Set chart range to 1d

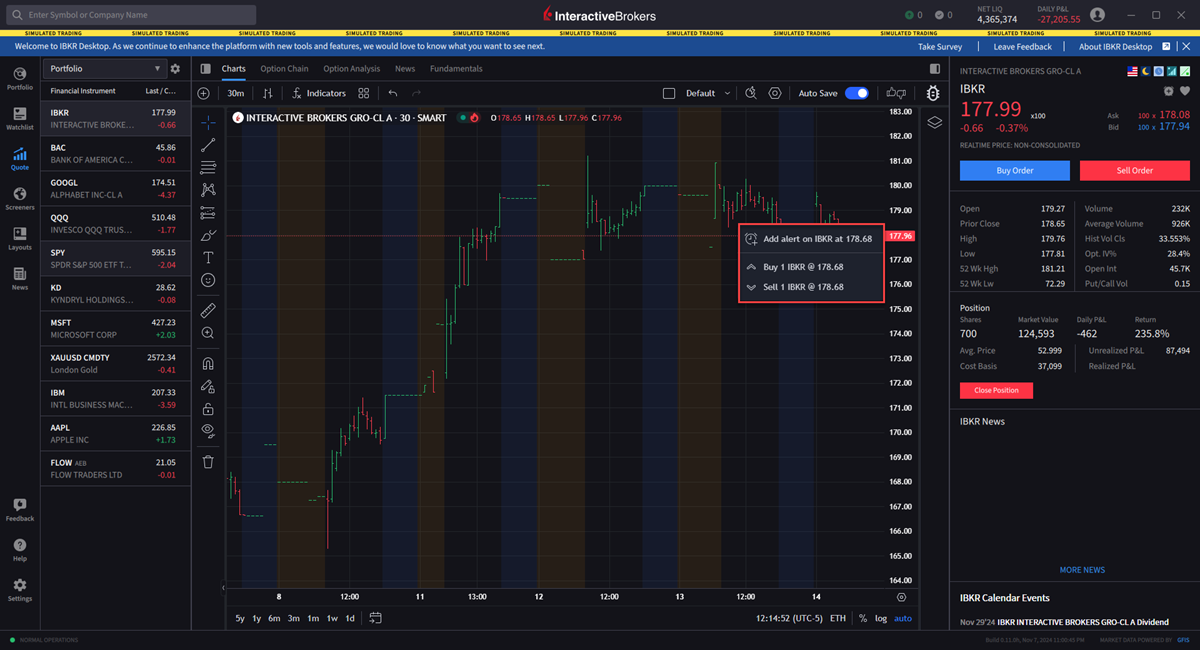point(350,618)
